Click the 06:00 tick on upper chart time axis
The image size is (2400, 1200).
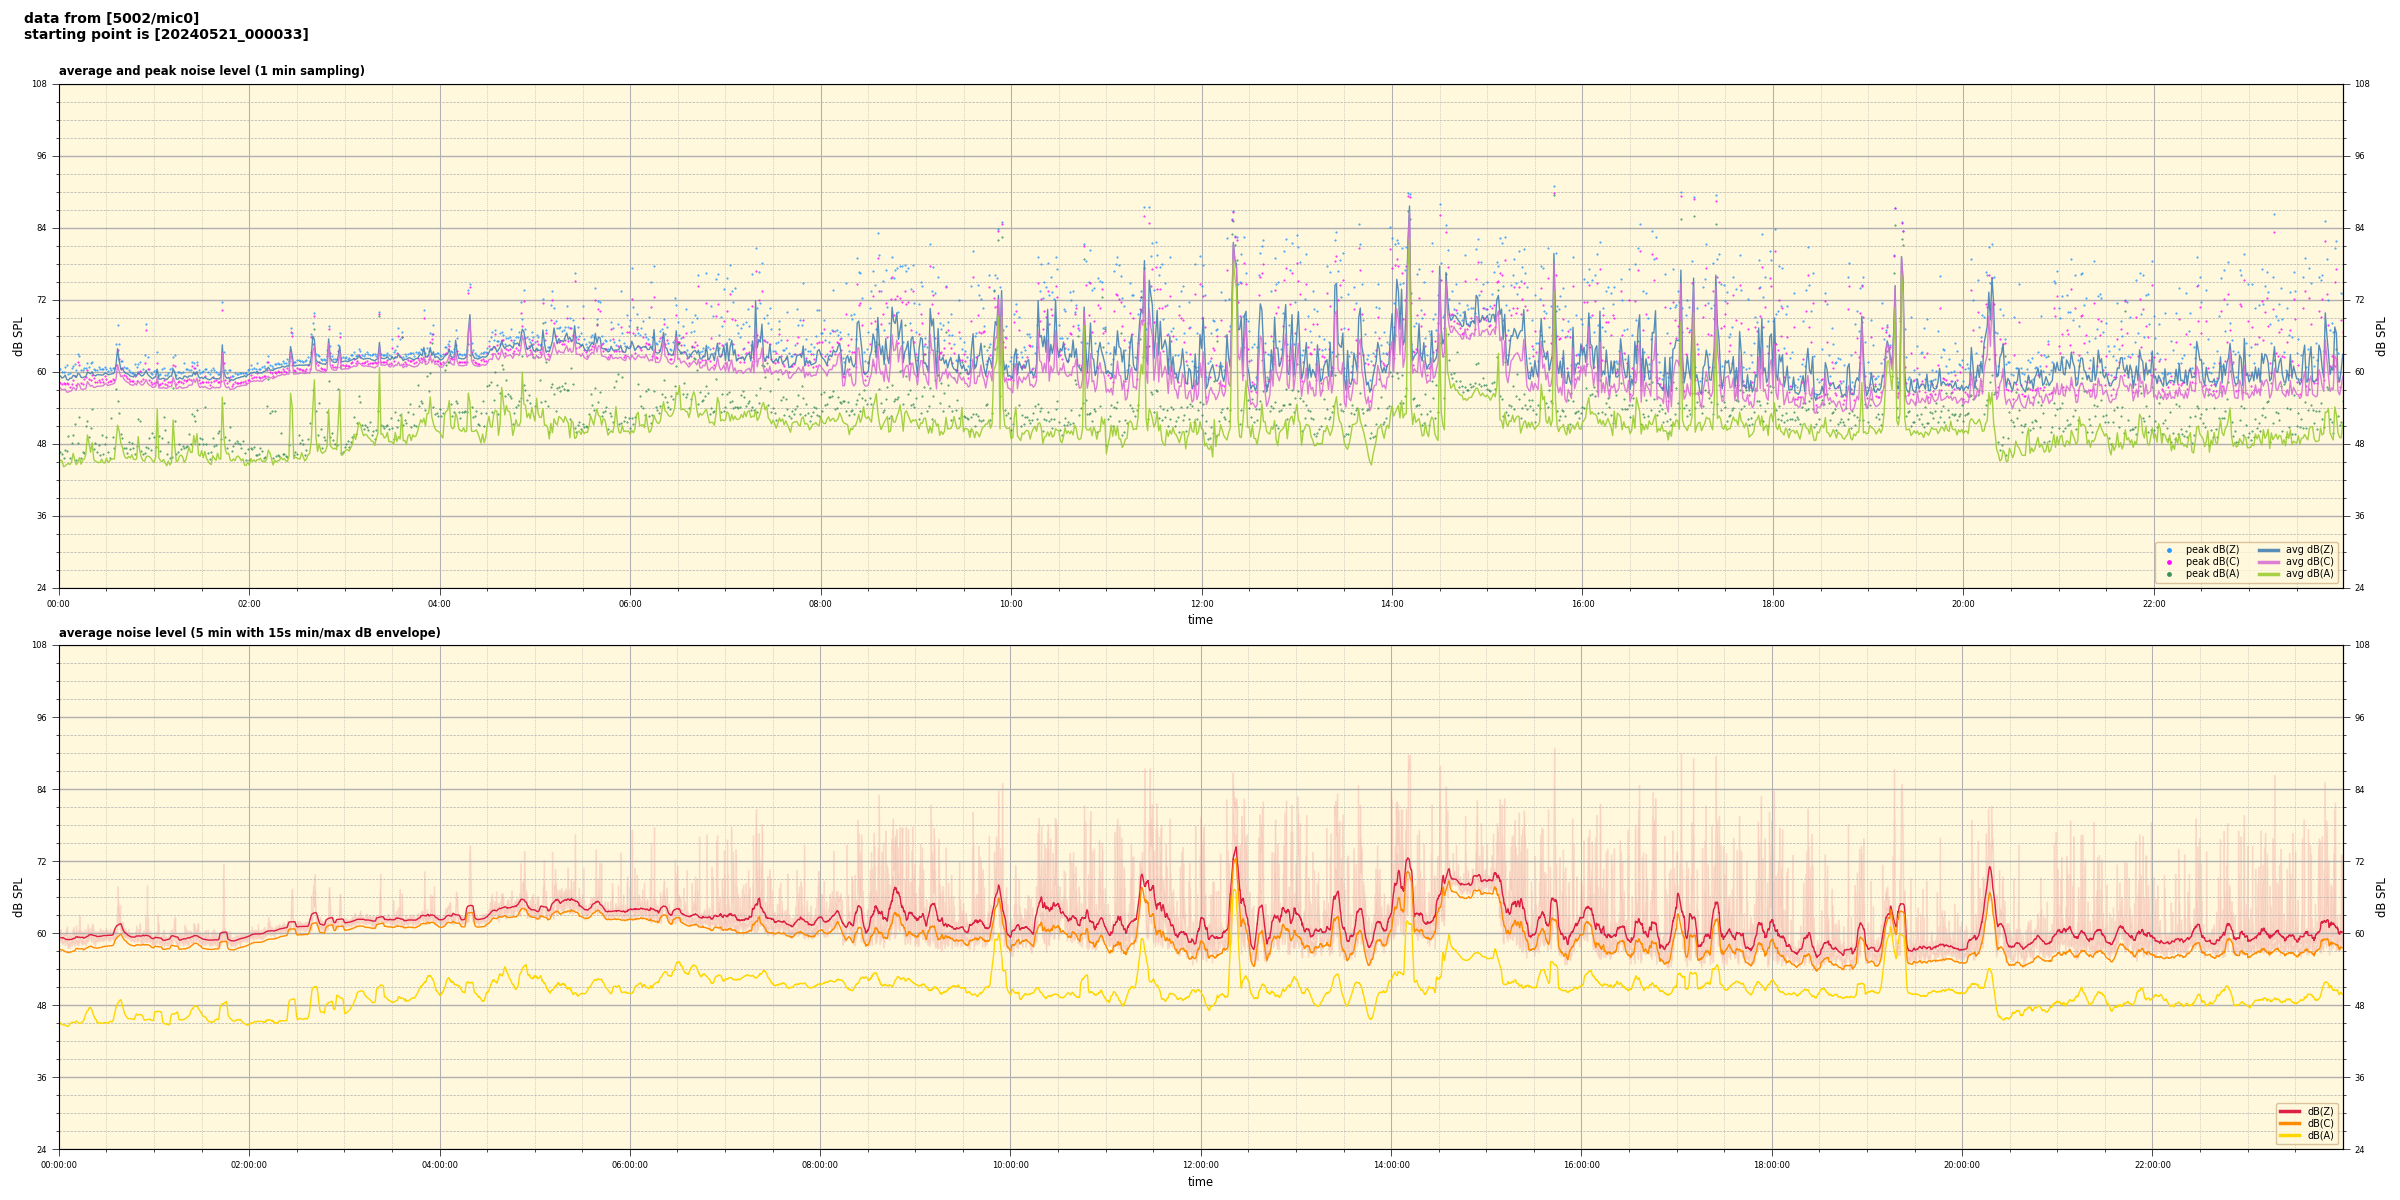pos(630,604)
